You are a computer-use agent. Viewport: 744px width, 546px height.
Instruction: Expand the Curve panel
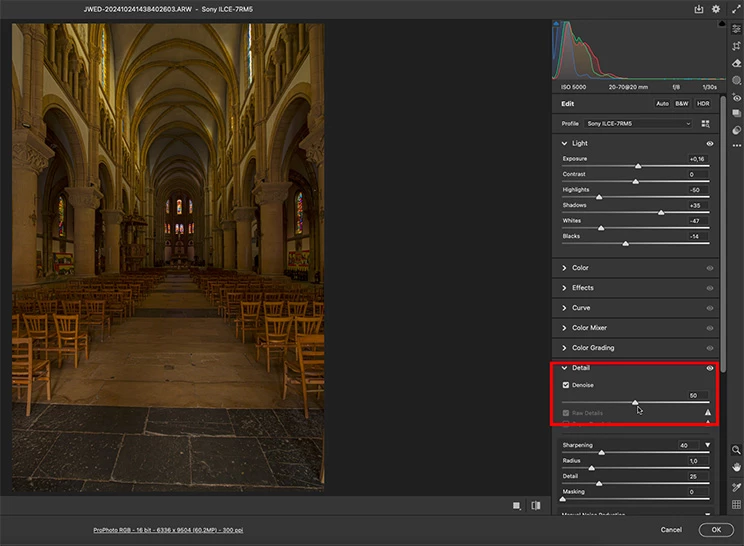[x=564, y=308]
